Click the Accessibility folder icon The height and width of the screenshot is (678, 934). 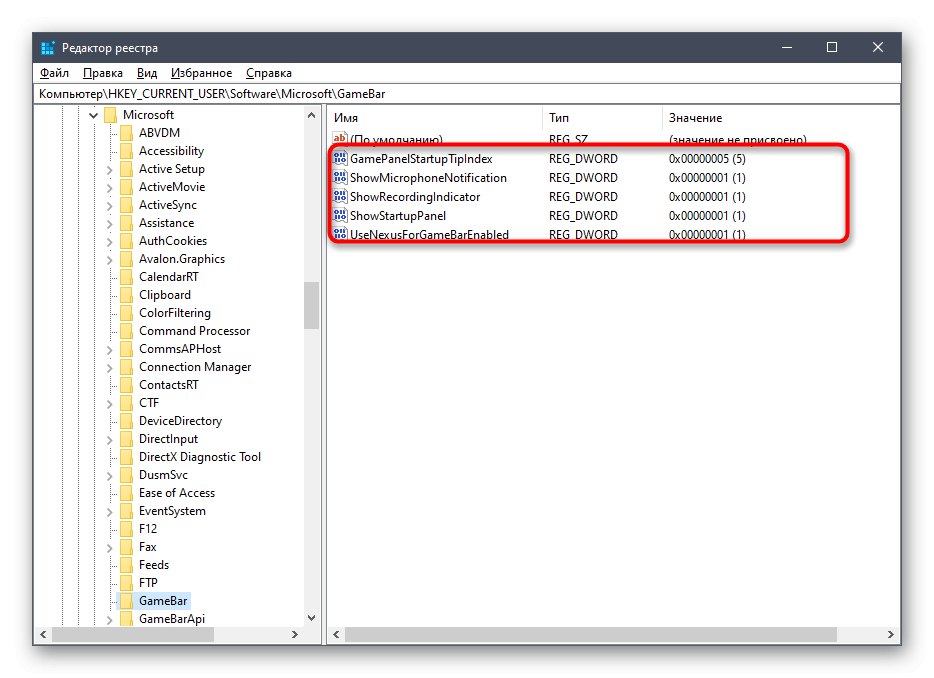(126, 151)
